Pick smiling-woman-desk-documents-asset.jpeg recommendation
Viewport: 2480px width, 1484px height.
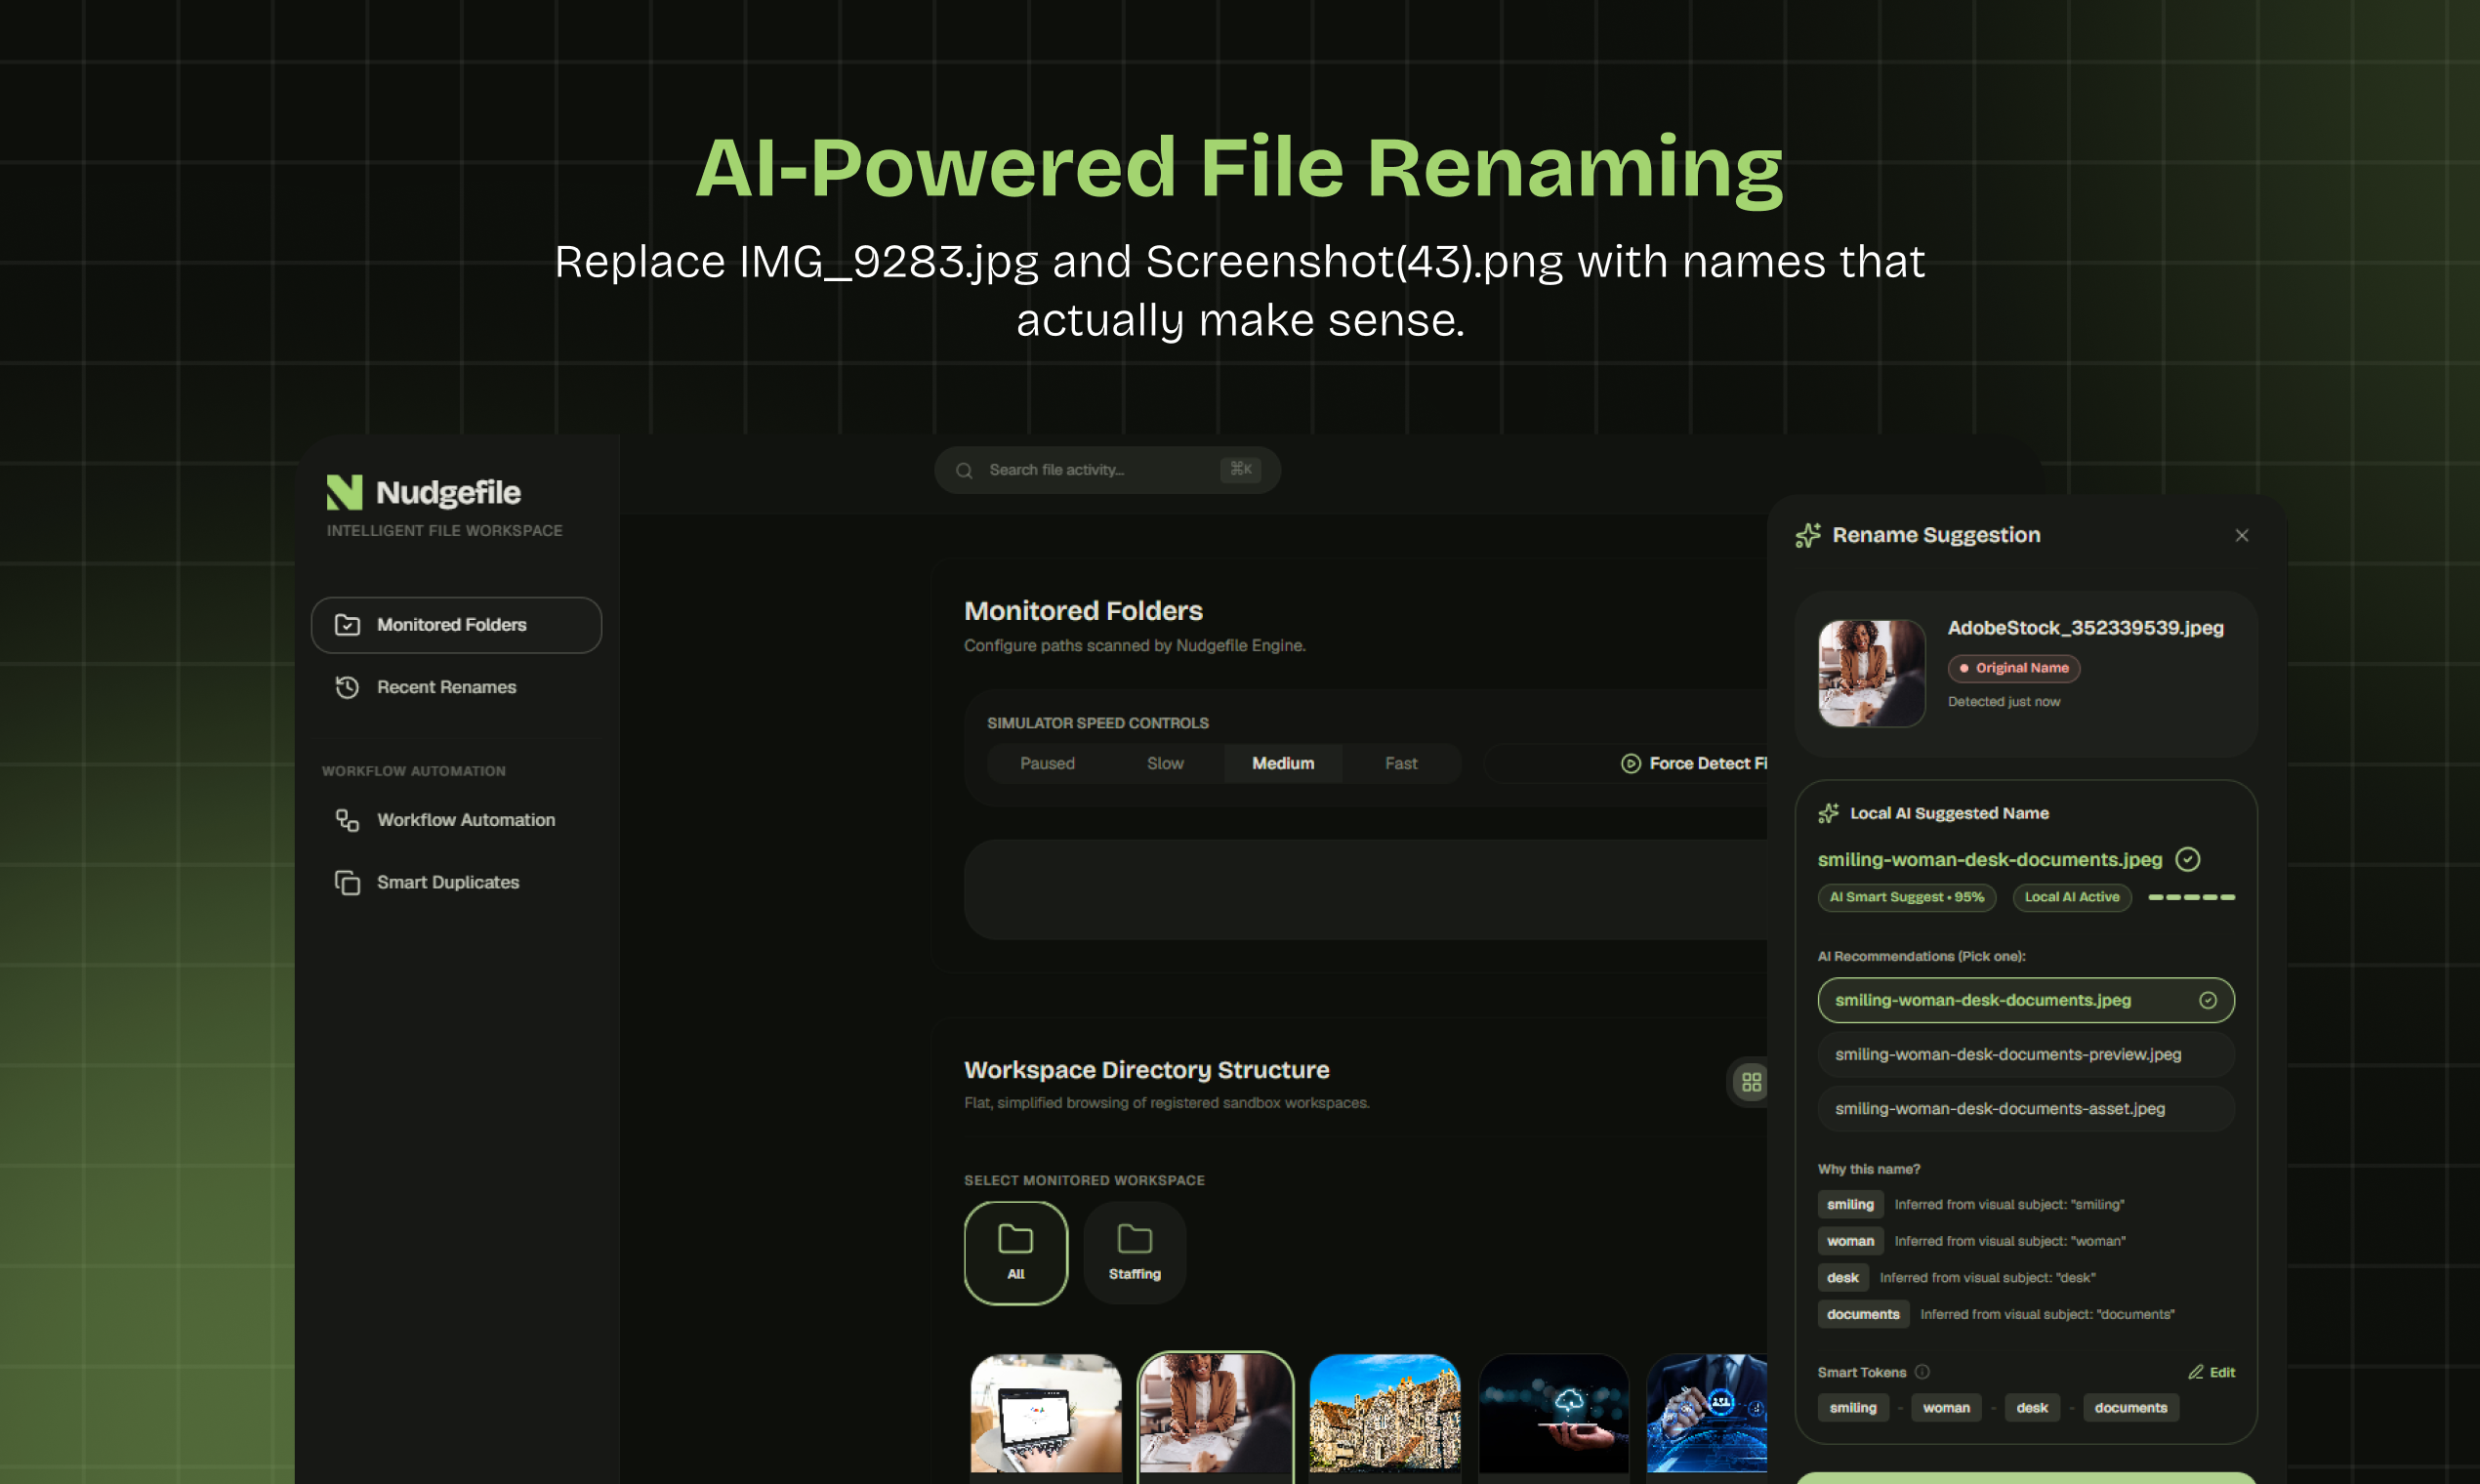click(x=2026, y=1108)
